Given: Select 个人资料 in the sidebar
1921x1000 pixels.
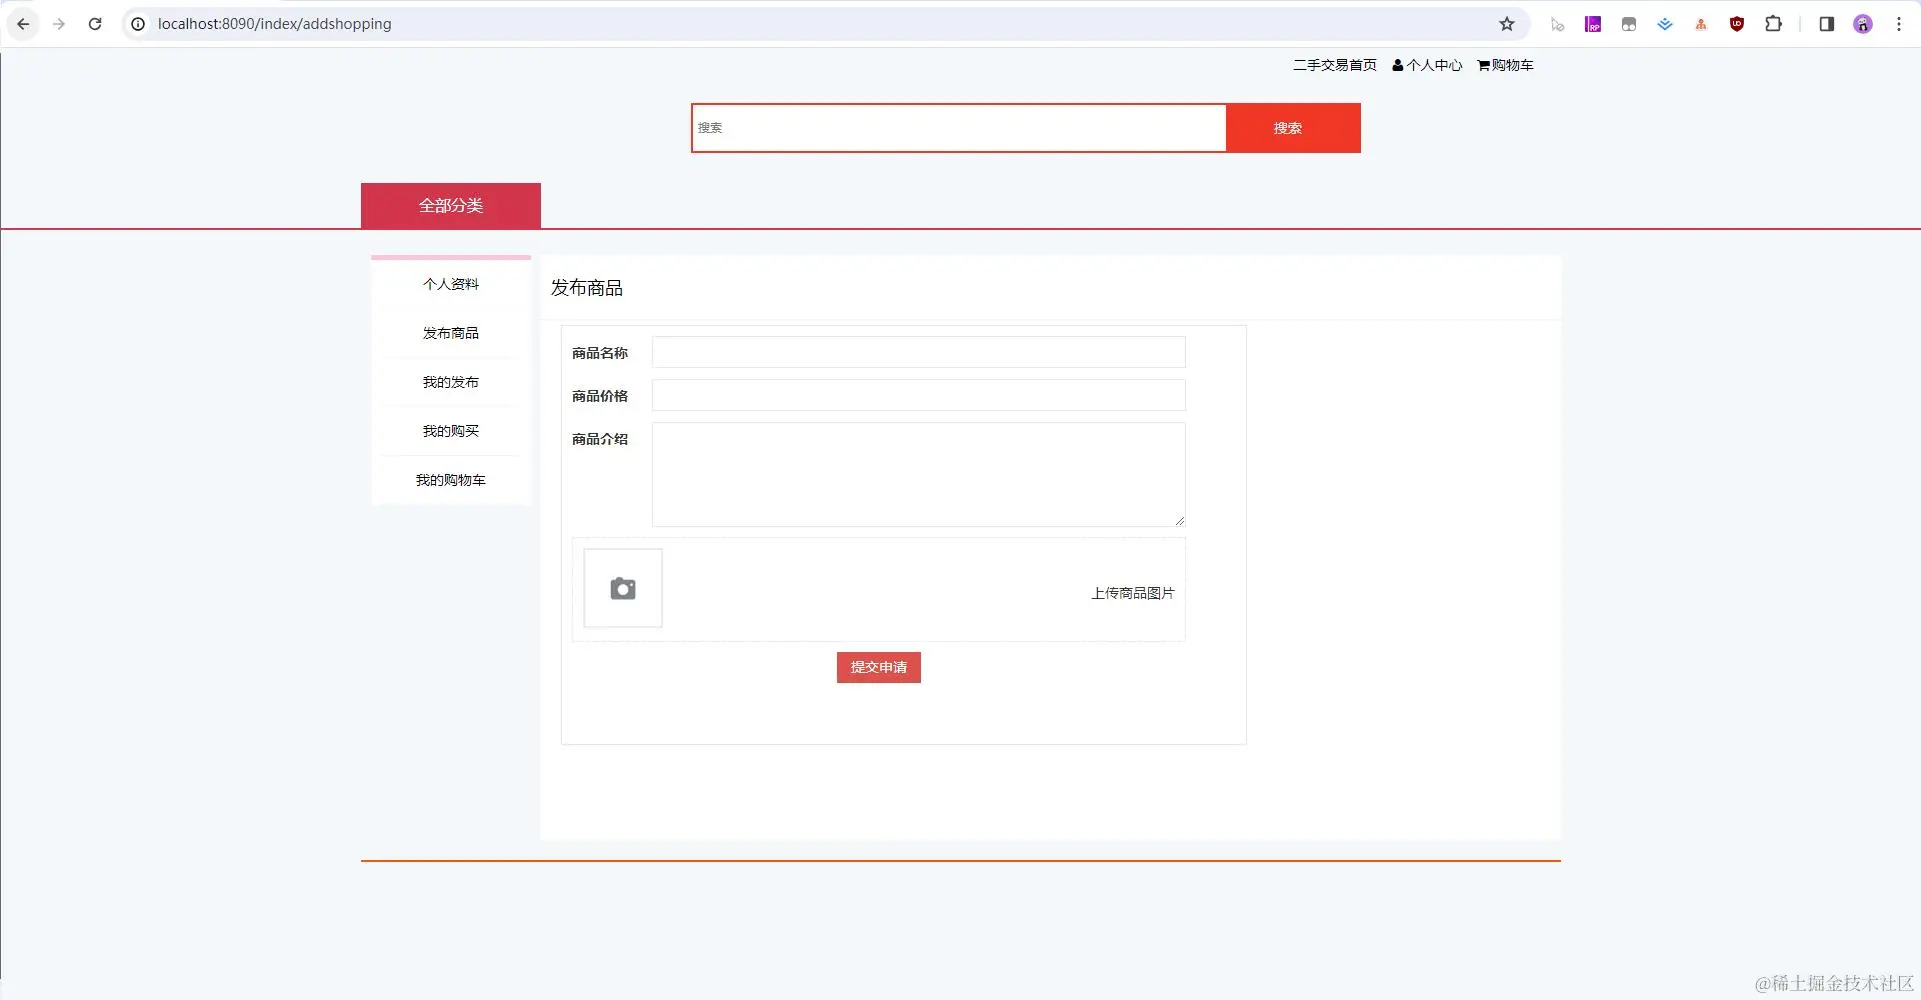Looking at the screenshot, I should point(451,284).
